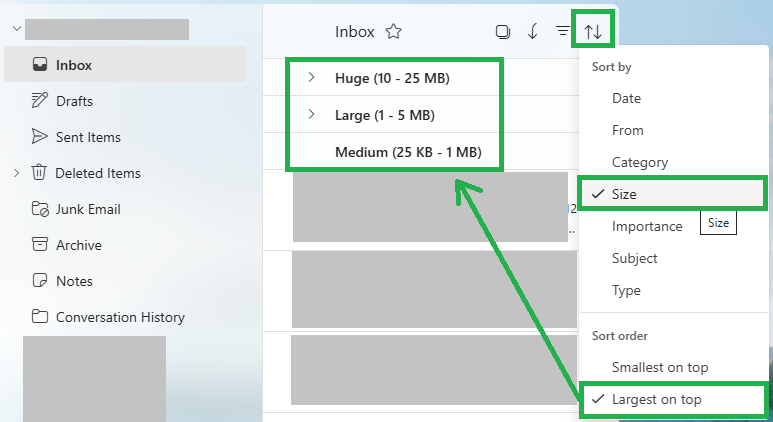Image resolution: width=773 pixels, height=422 pixels.
Task: Expand the Huge (10 - 25 MB) group
Action: [311, 77]
